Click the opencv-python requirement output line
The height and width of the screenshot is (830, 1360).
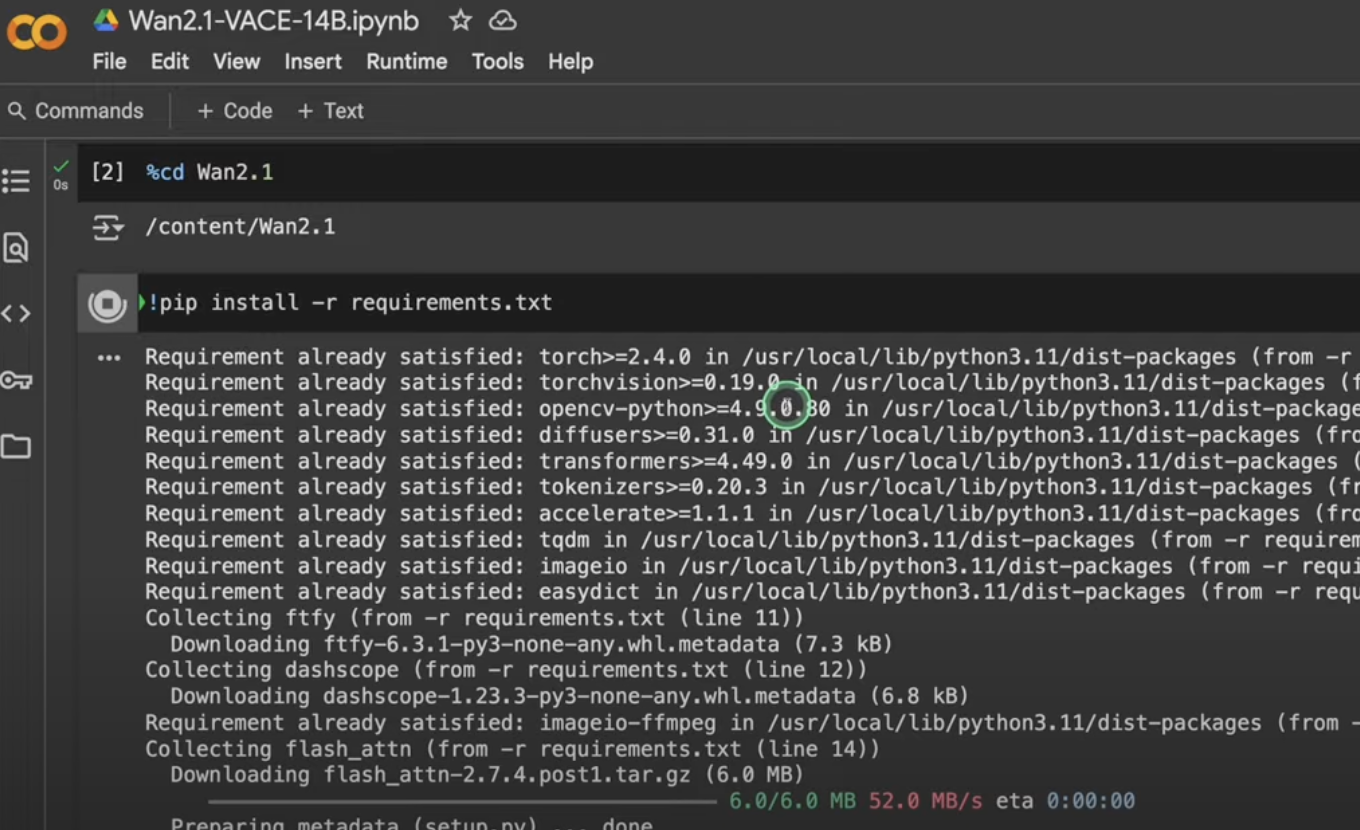click(752, 409)
